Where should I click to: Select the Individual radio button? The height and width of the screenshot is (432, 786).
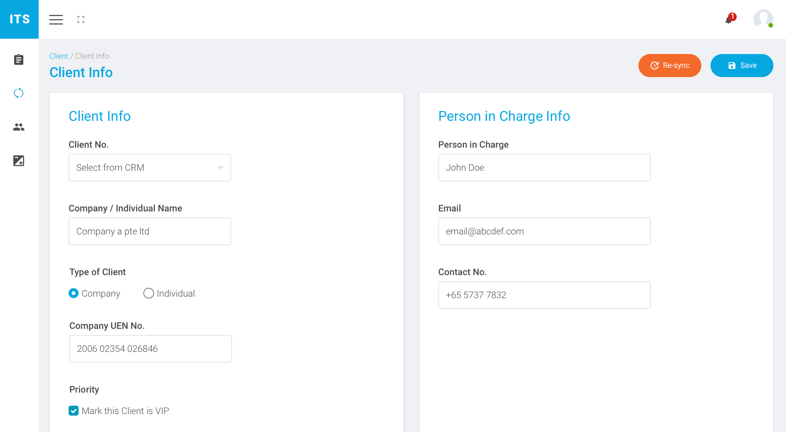coord(148,293)
